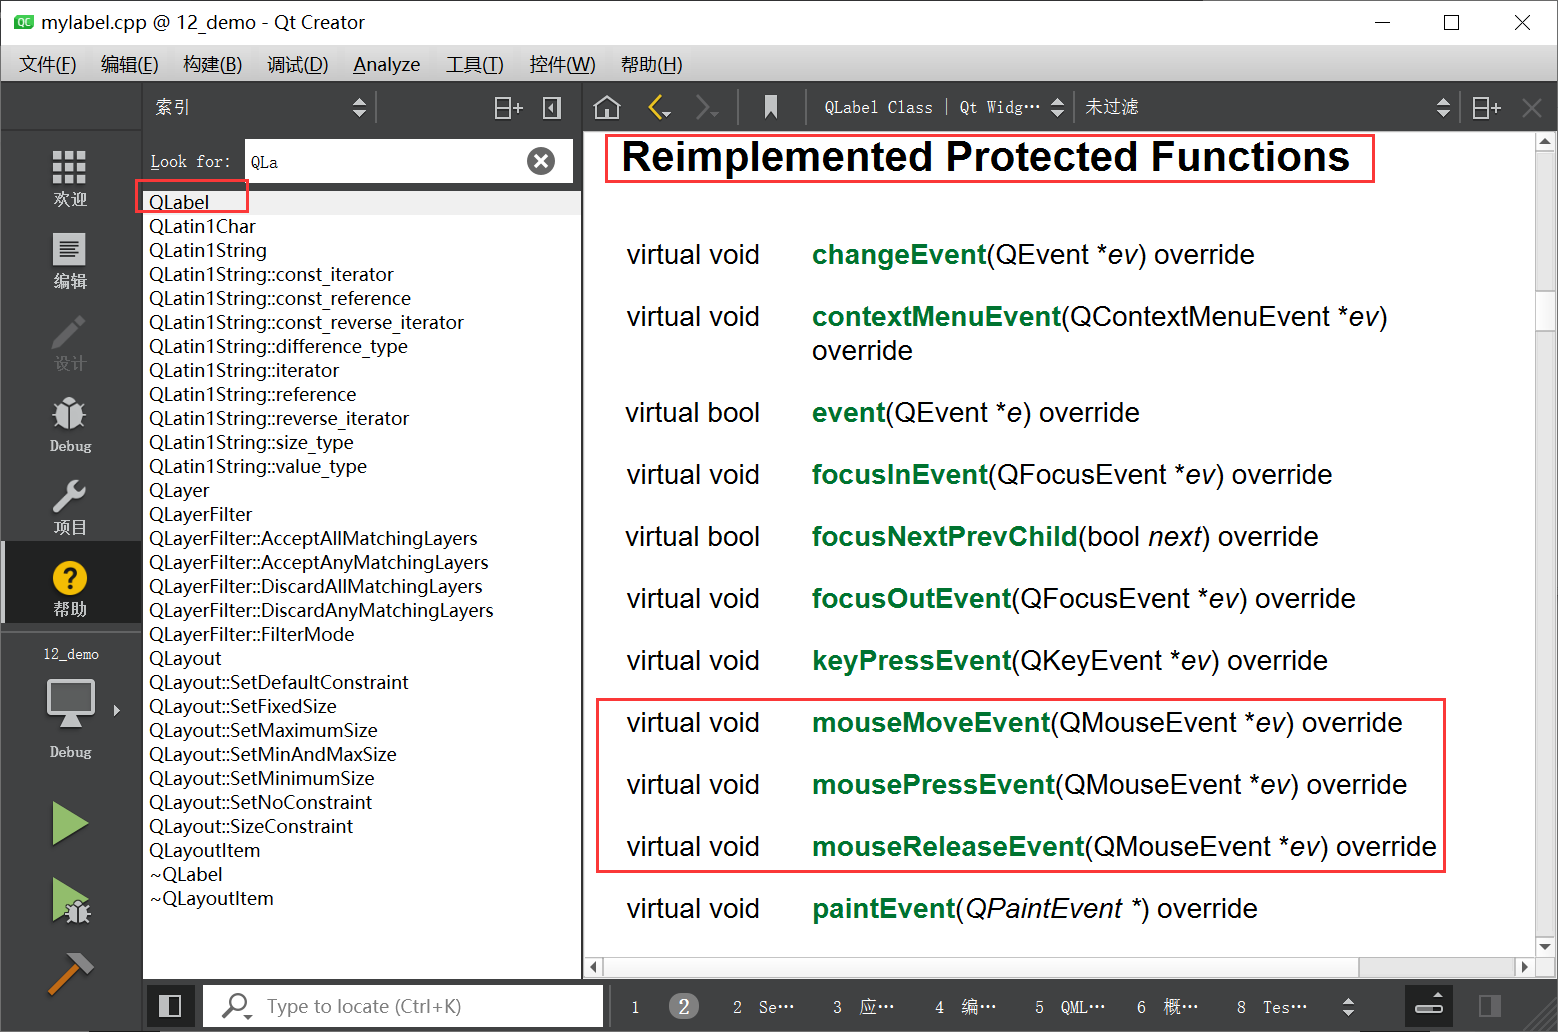Close the help viewer pane

click(1531, 108)
